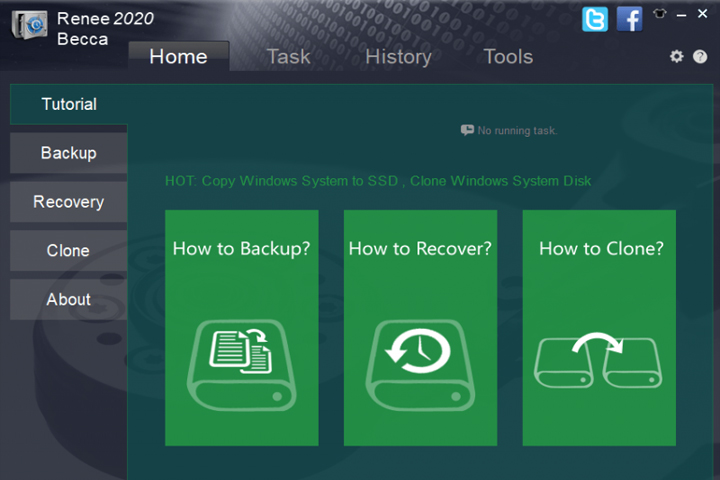Click the two-drive clone arrow icon
The height and width of the screenshot is (480, 720).
point(598,361)
